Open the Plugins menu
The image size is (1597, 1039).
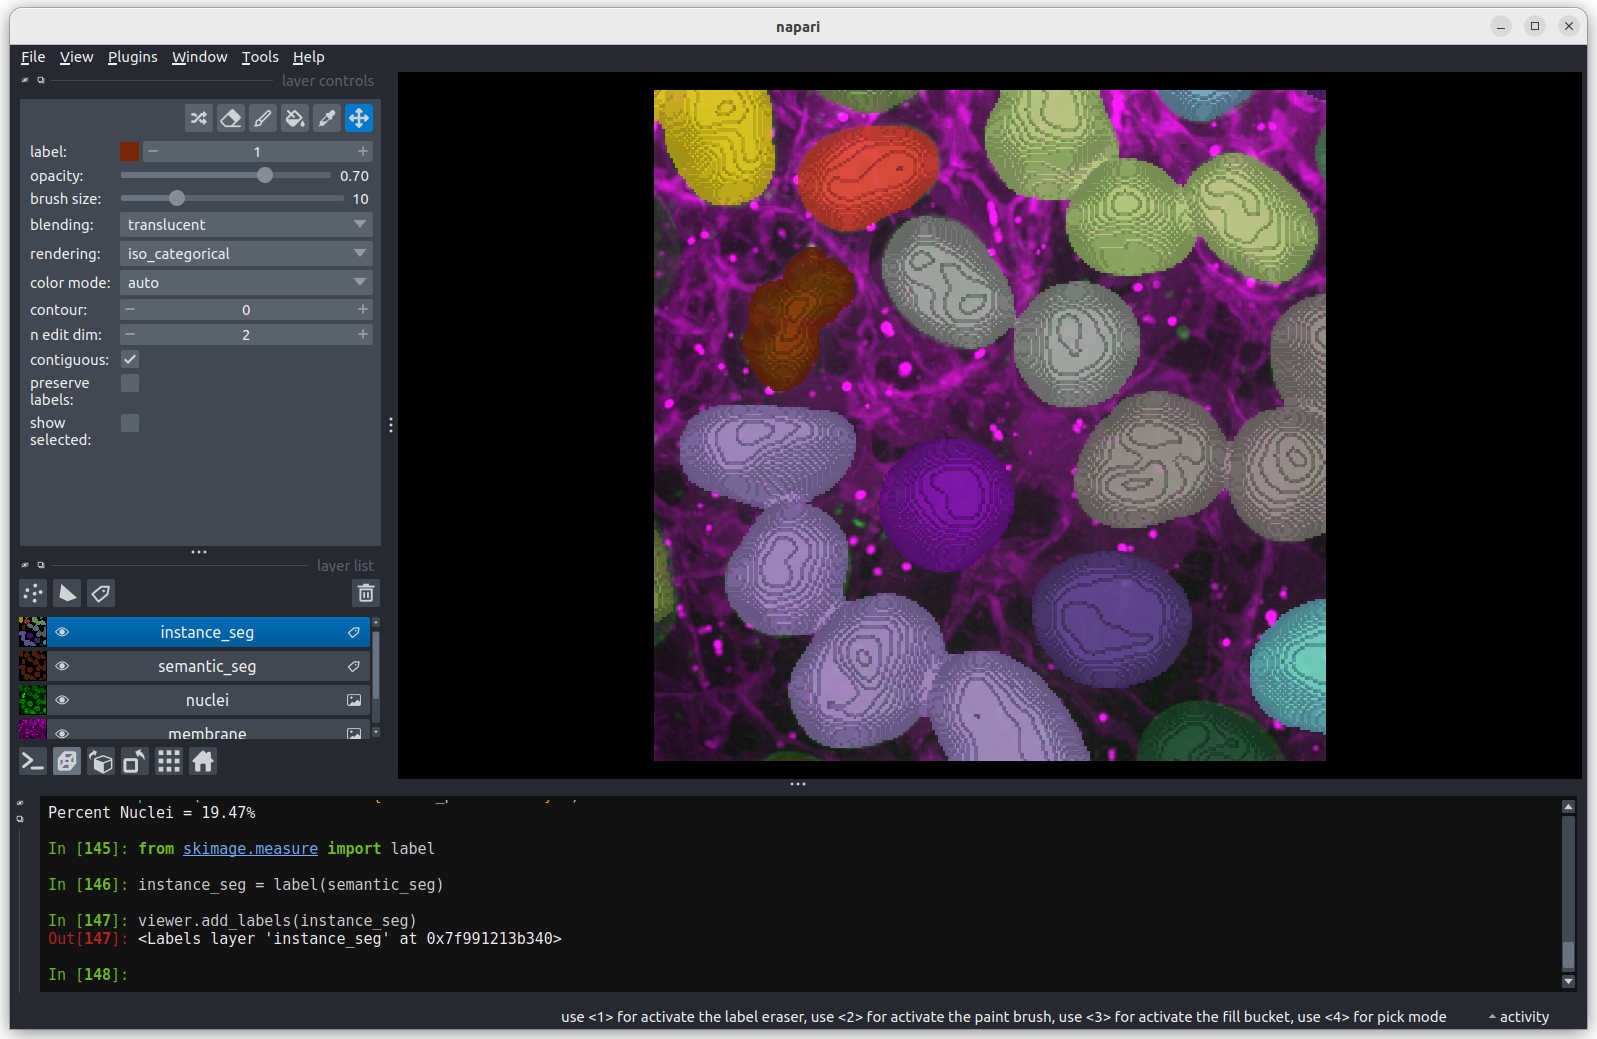(133, 57)
